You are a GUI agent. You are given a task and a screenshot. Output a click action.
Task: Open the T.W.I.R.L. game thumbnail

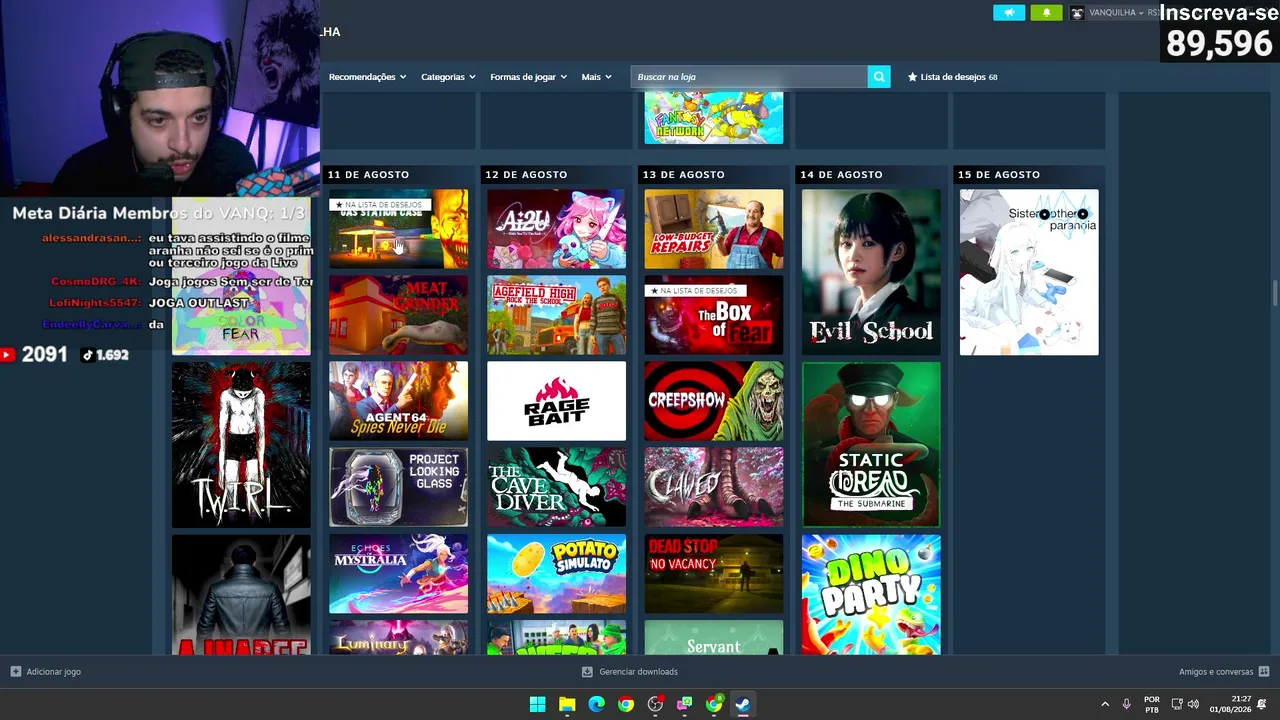[241, 444]
